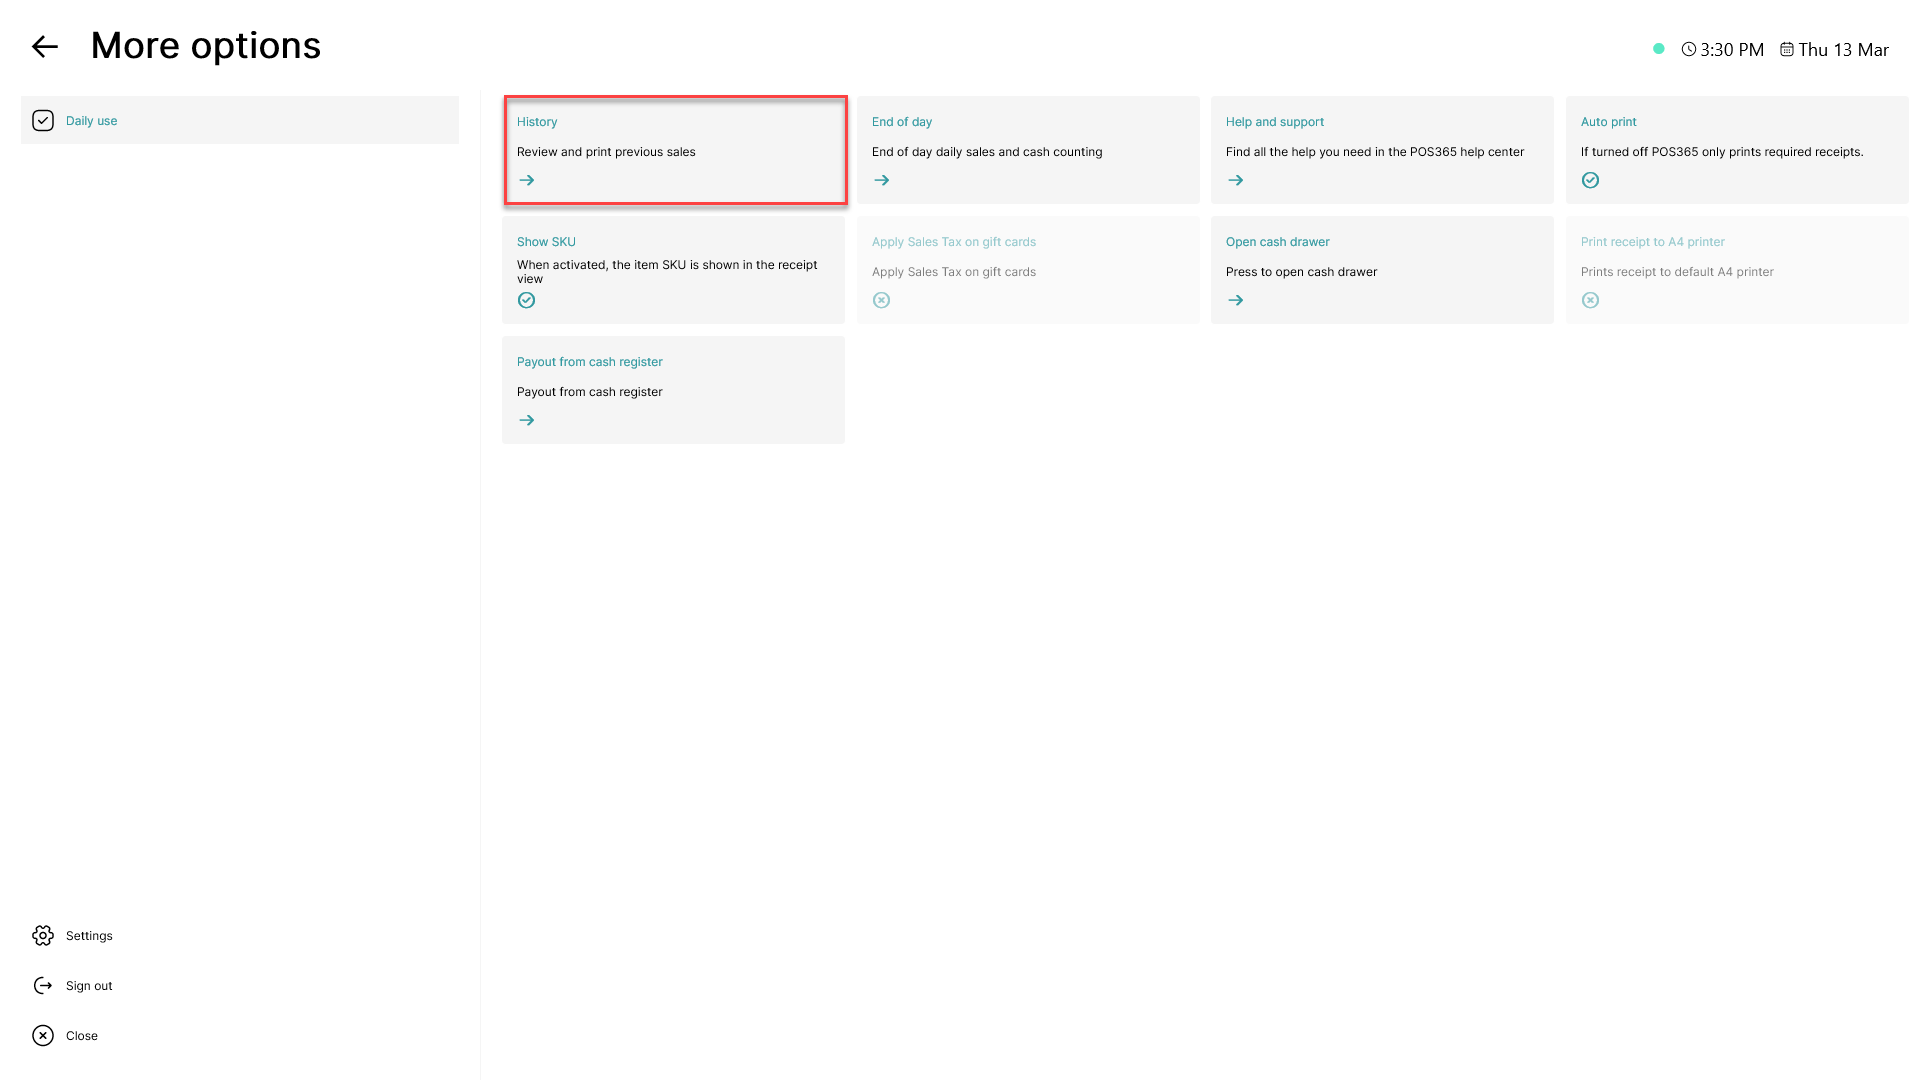Toggle Print receipt to A4 printer off-icon
The height and width of the screenshot is (1080, 1920).
(1590, 300)
